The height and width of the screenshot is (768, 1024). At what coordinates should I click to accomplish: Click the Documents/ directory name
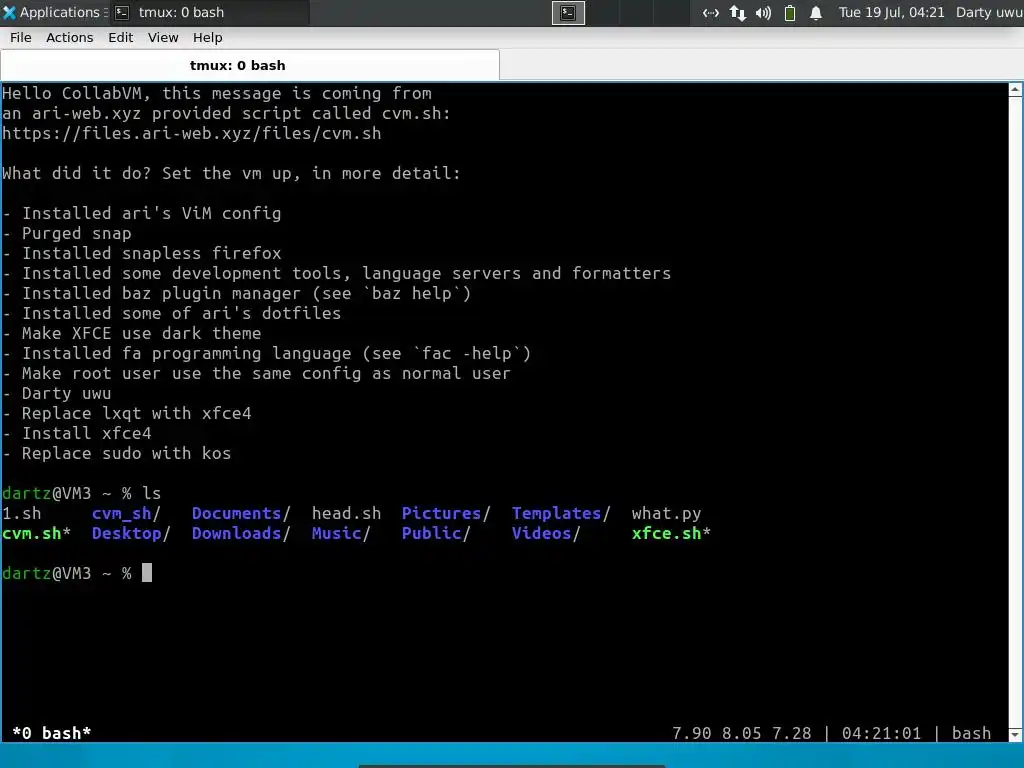[x=241, y=513]
